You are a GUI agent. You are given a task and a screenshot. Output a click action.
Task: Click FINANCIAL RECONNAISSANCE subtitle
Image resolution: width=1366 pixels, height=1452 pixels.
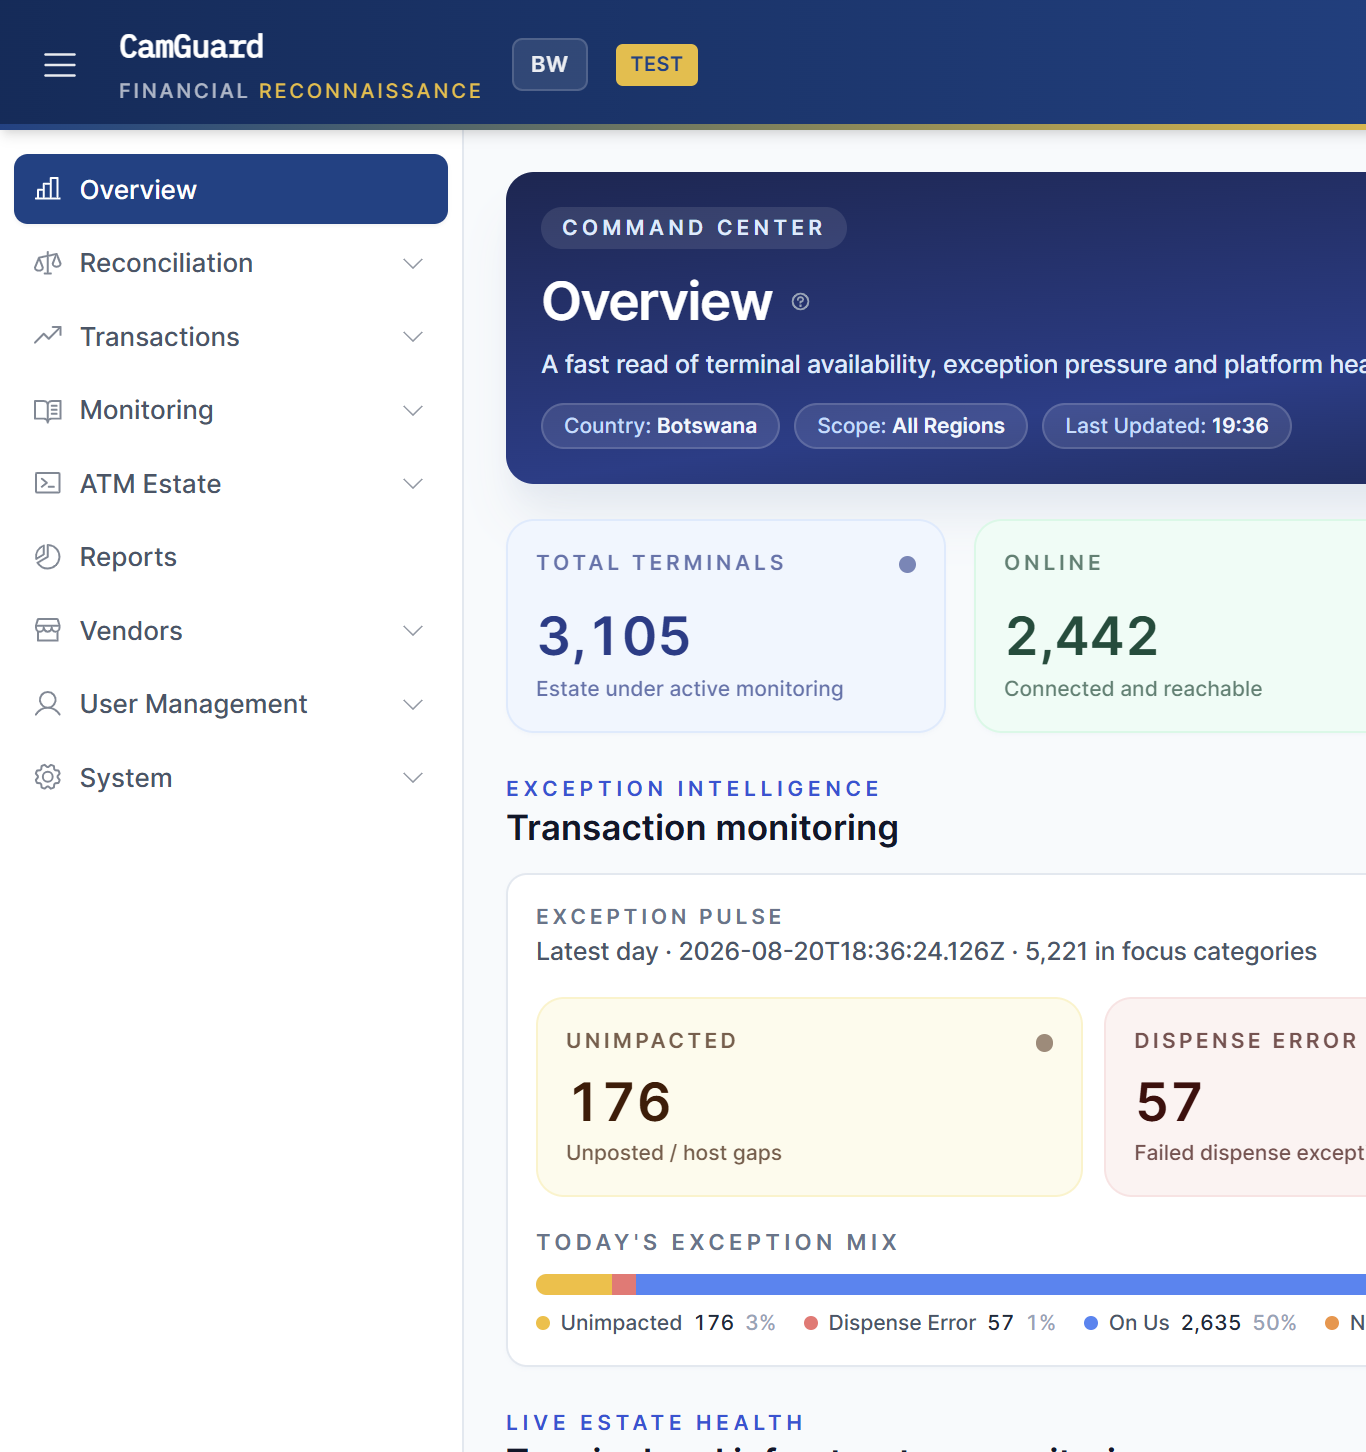[300, 91]
